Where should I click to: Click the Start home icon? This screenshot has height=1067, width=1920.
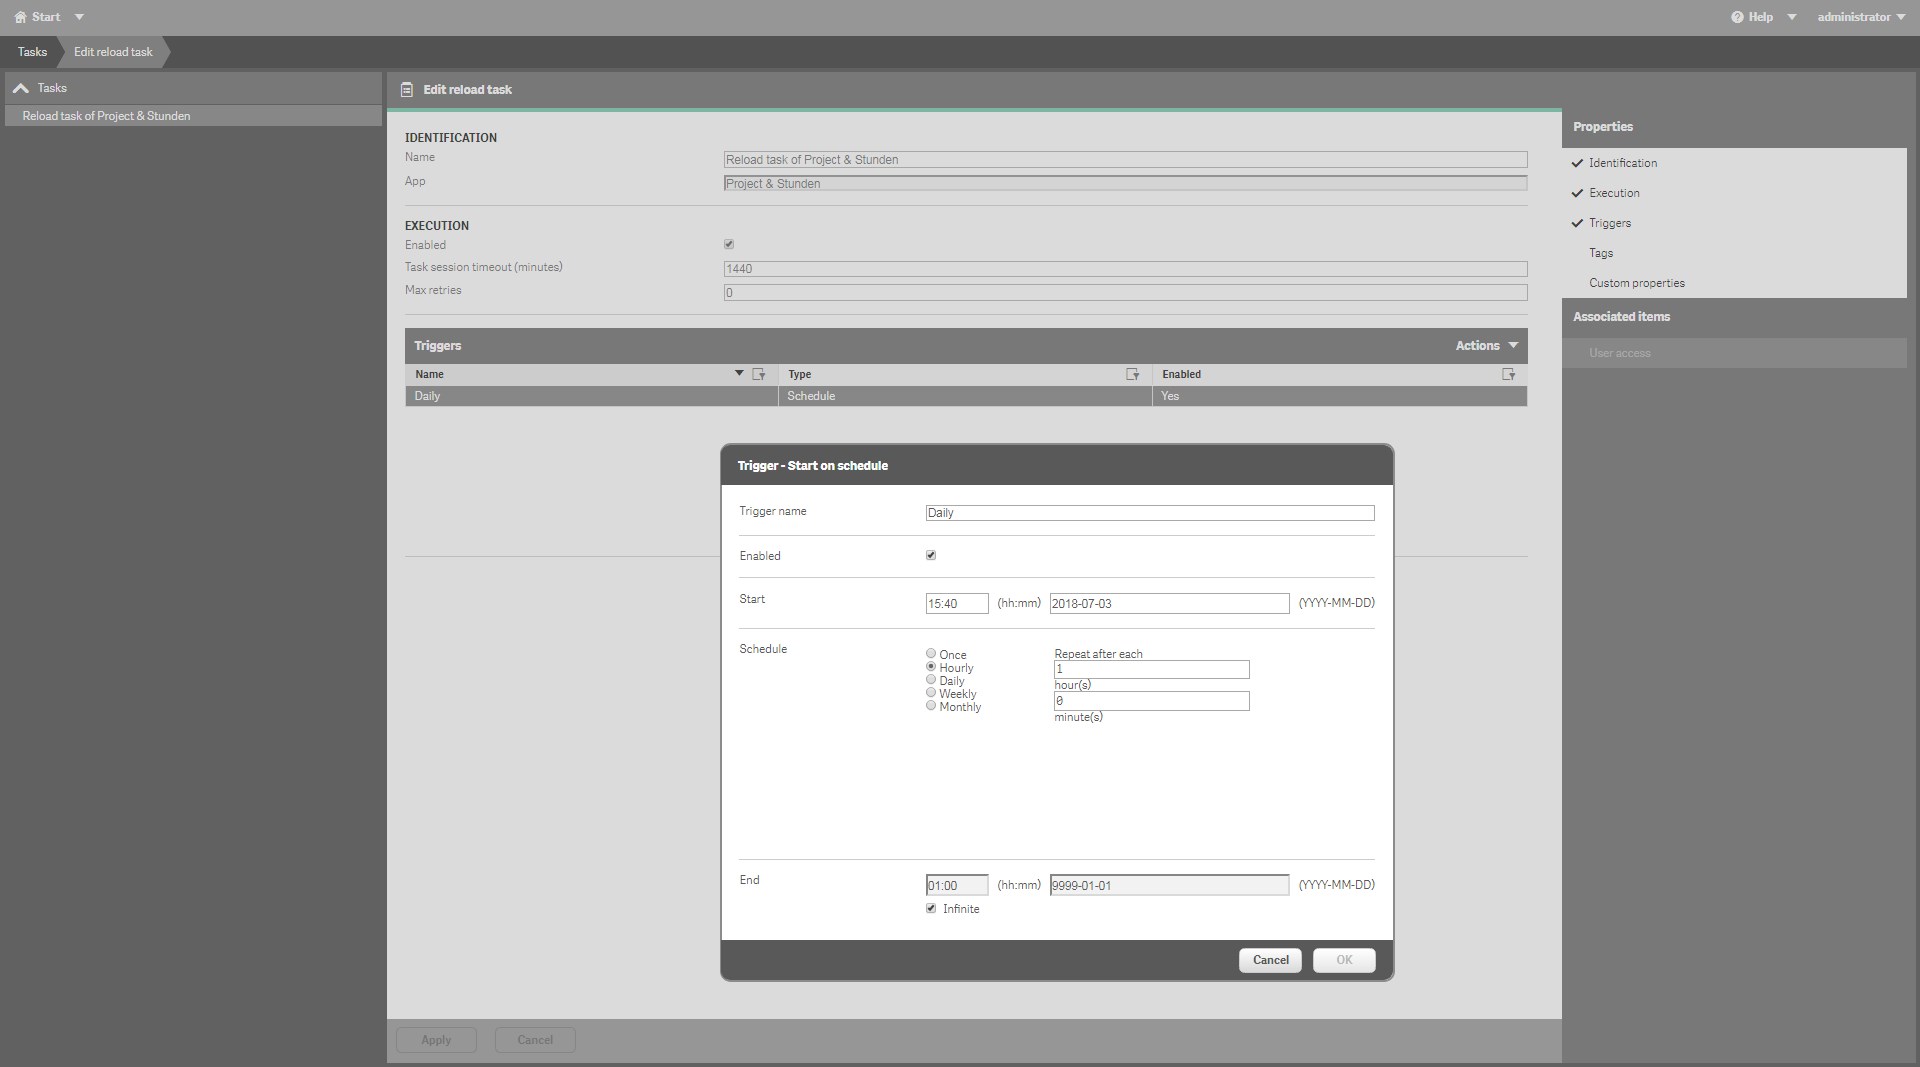tap(20, 17)
